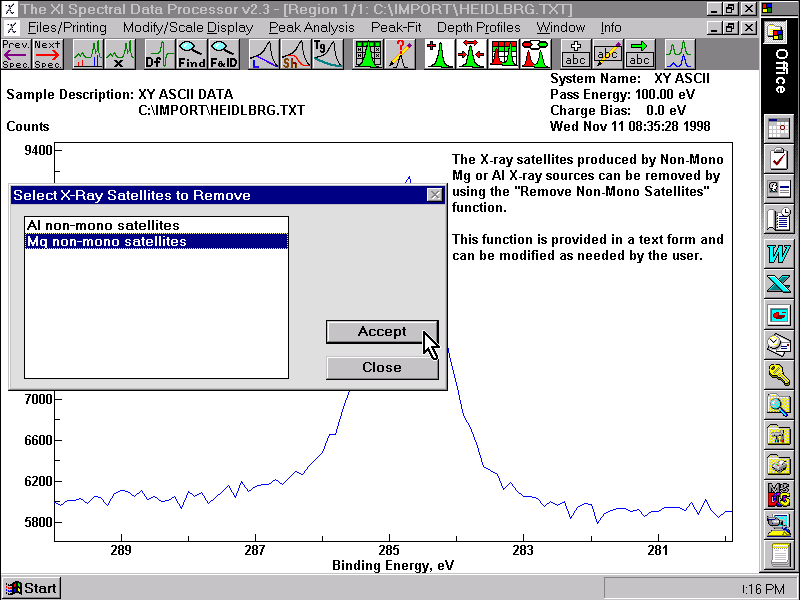Advance using the Next Spec toolbar button
Image resolution: width=800 pixels, height=600 pixels.
(46, 54)
